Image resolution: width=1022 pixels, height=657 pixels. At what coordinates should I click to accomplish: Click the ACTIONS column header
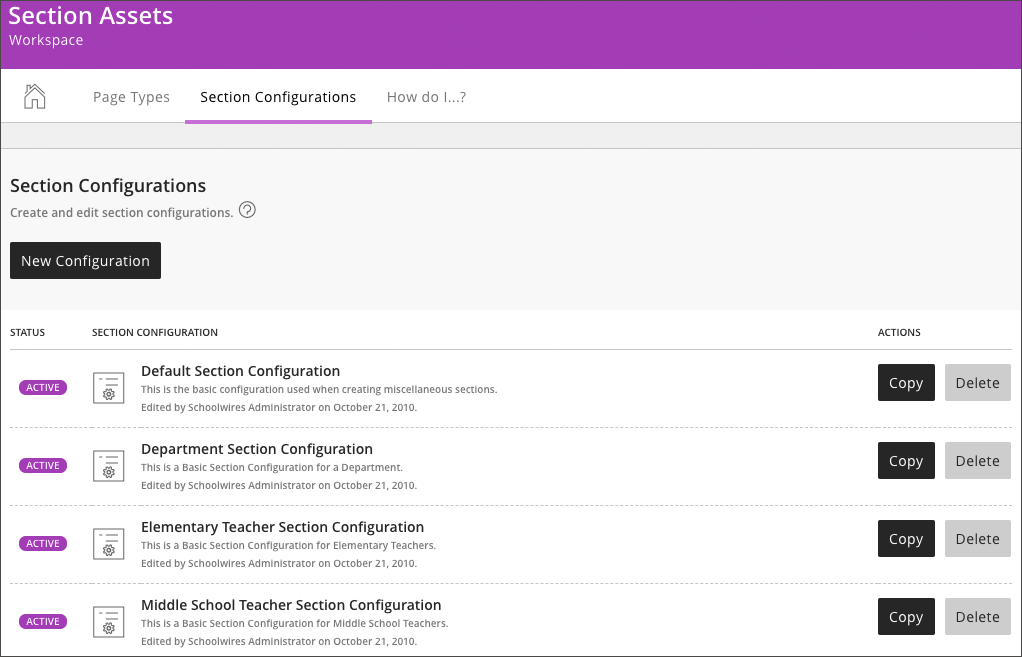pos(898,332)
